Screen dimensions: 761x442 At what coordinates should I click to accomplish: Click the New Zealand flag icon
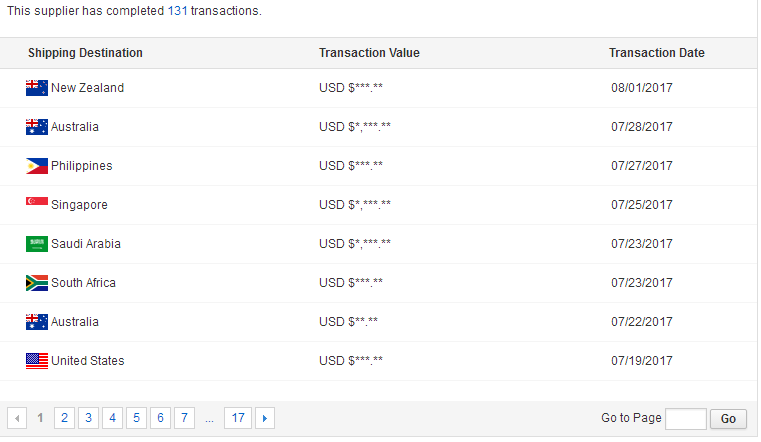37,88
